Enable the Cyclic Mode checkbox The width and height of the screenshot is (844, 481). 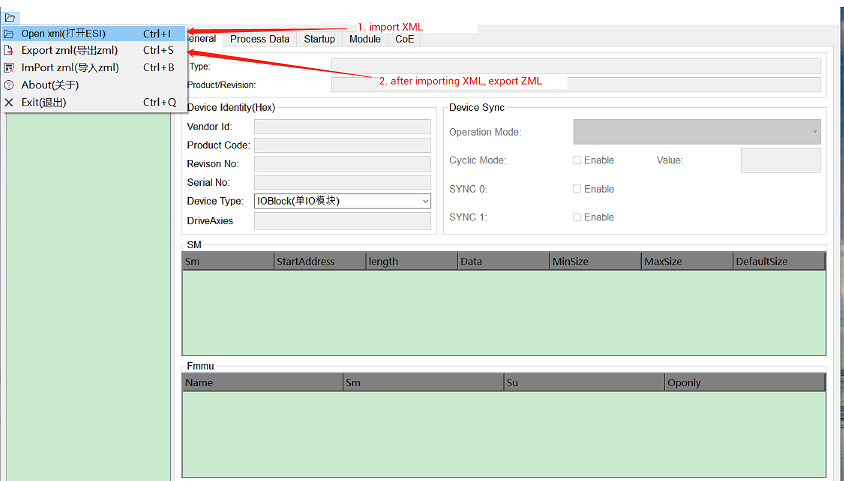coord(577,160)
